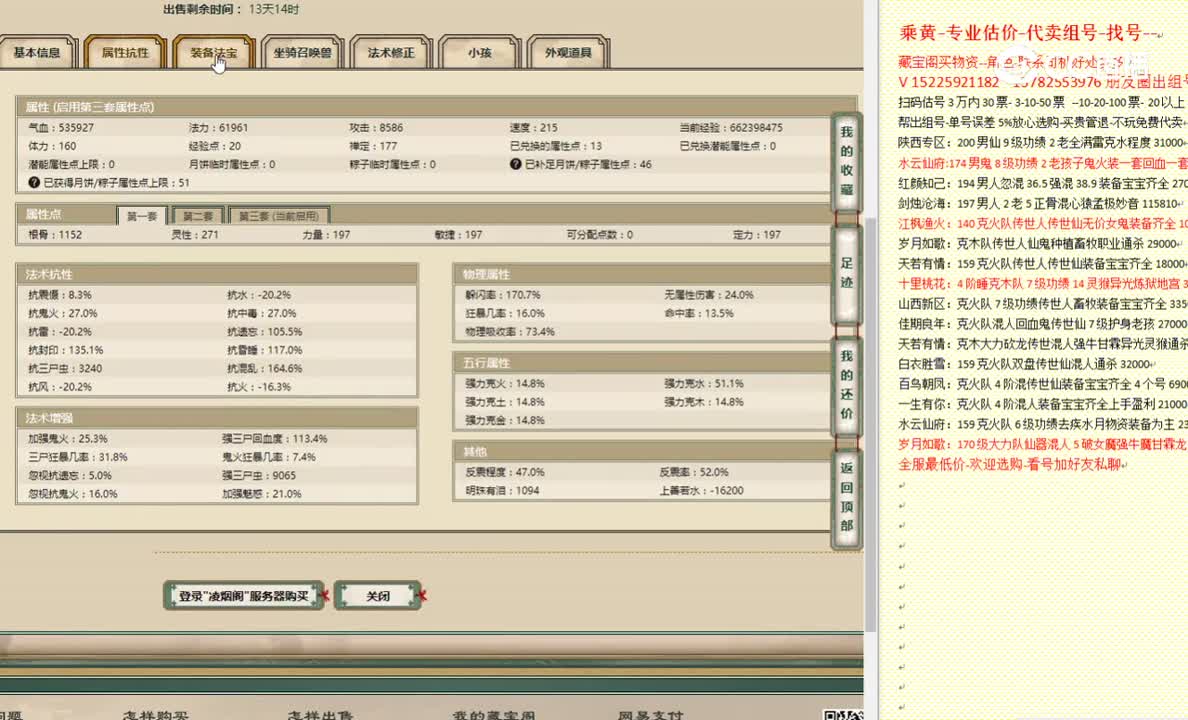Select the 坐骑召唤兽 tab

click(x=302, y=52)
